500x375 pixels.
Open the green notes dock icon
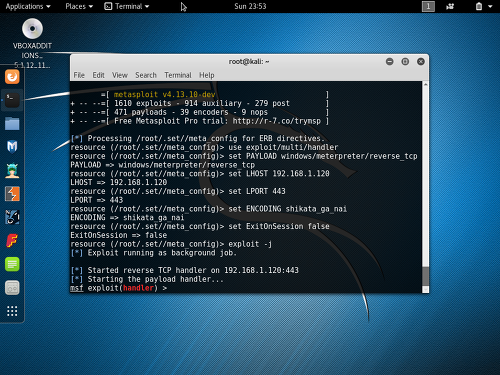(x=12, y=264)
